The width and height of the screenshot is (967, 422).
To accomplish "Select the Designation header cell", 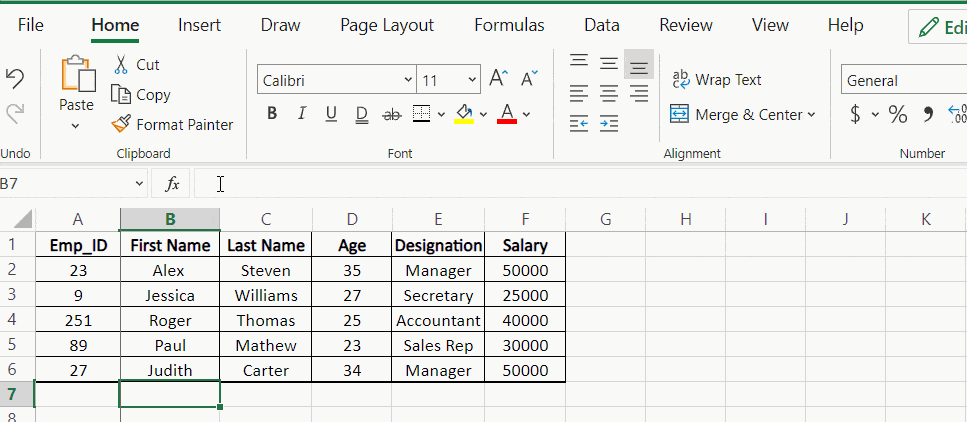I will click(x=438, y=245).
